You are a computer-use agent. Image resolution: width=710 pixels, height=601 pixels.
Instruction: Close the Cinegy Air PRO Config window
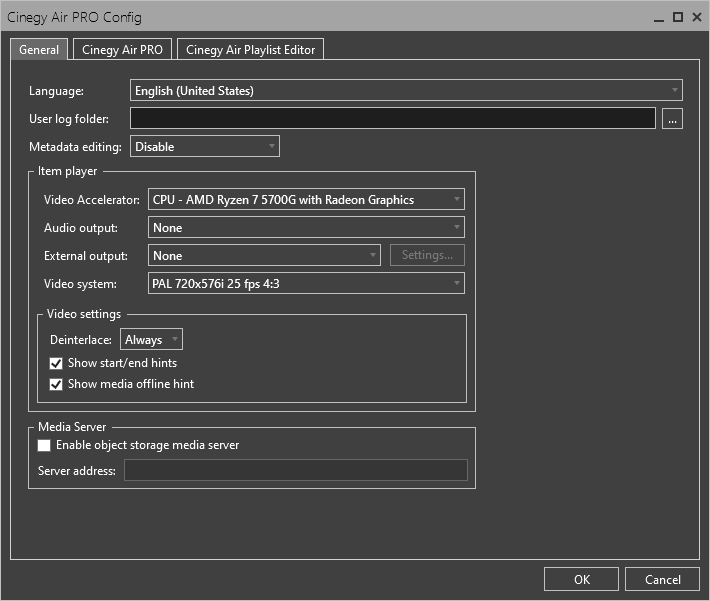[x=697, y=18]
